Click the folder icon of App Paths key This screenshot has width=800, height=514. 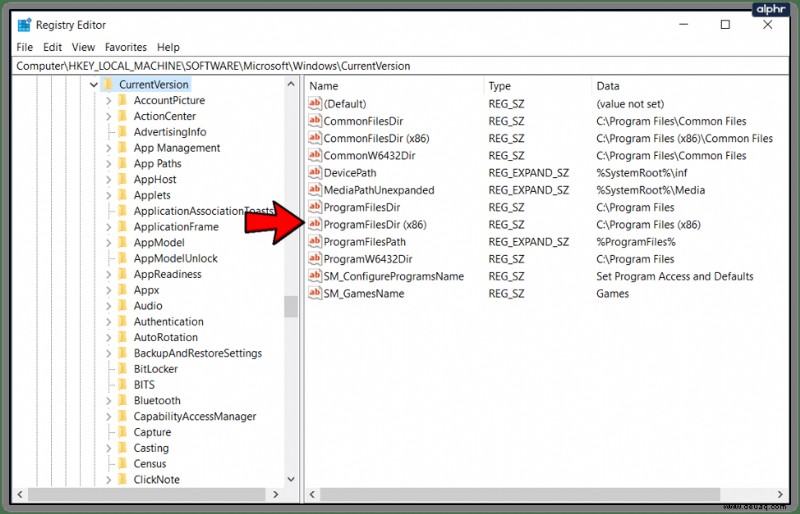point(122,163)
